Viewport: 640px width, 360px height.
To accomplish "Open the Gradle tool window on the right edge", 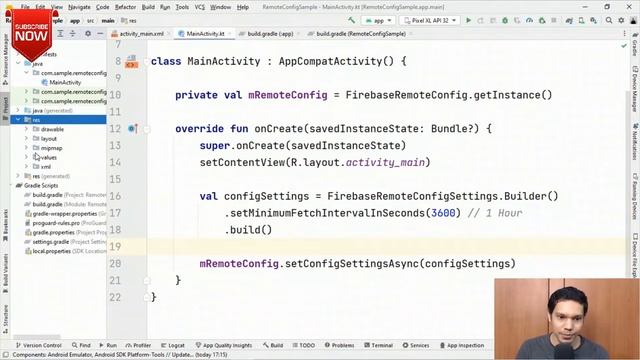I will (x=635, y=45).
